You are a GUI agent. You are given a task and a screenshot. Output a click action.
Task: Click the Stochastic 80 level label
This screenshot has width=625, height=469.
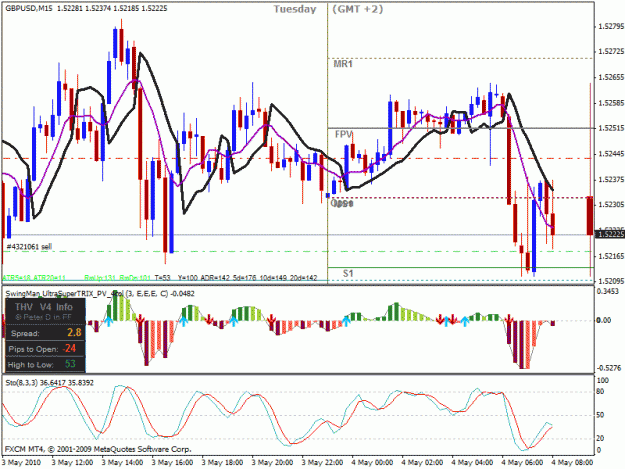point(601,392)
